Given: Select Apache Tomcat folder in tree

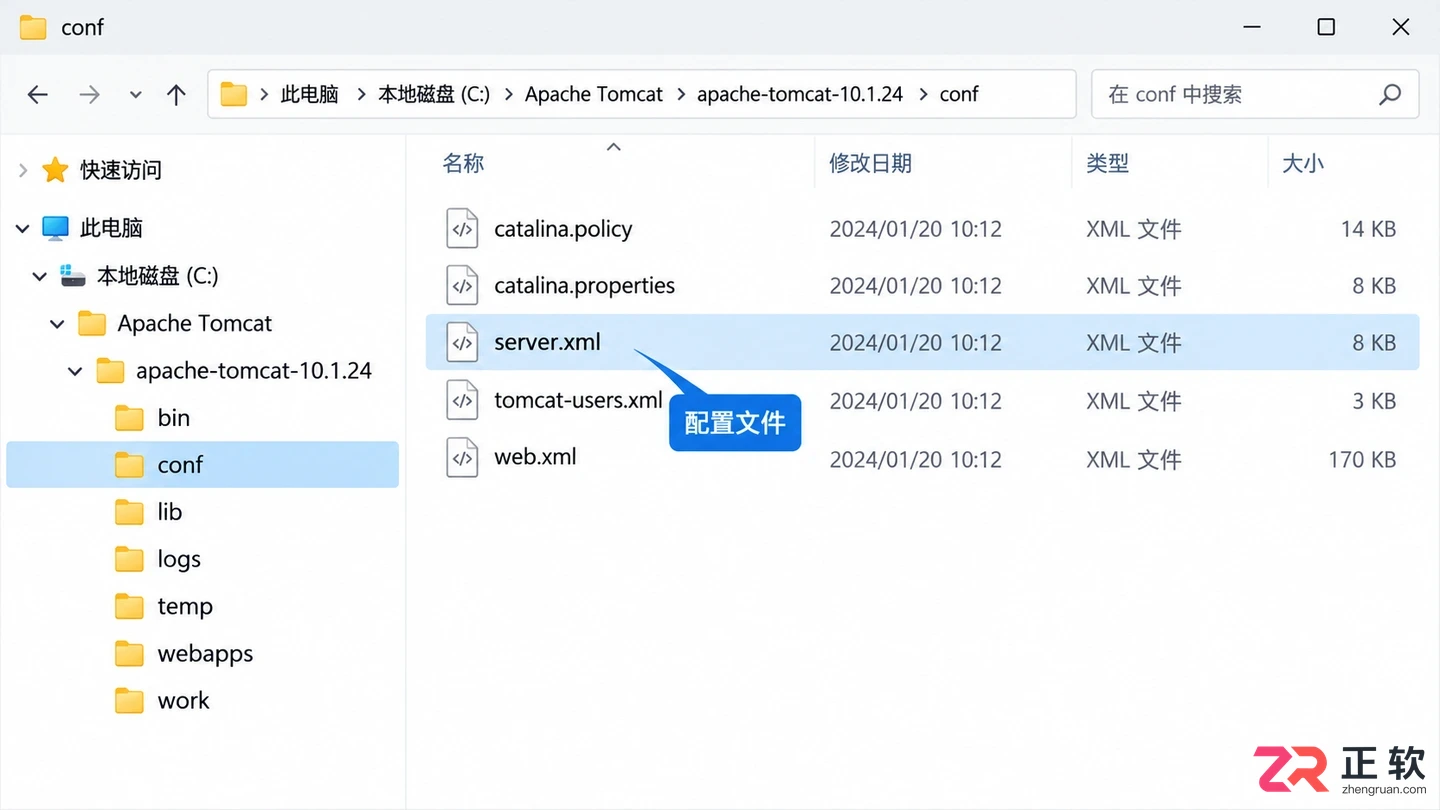Looking at the screenshot, I should pos(195,323).
